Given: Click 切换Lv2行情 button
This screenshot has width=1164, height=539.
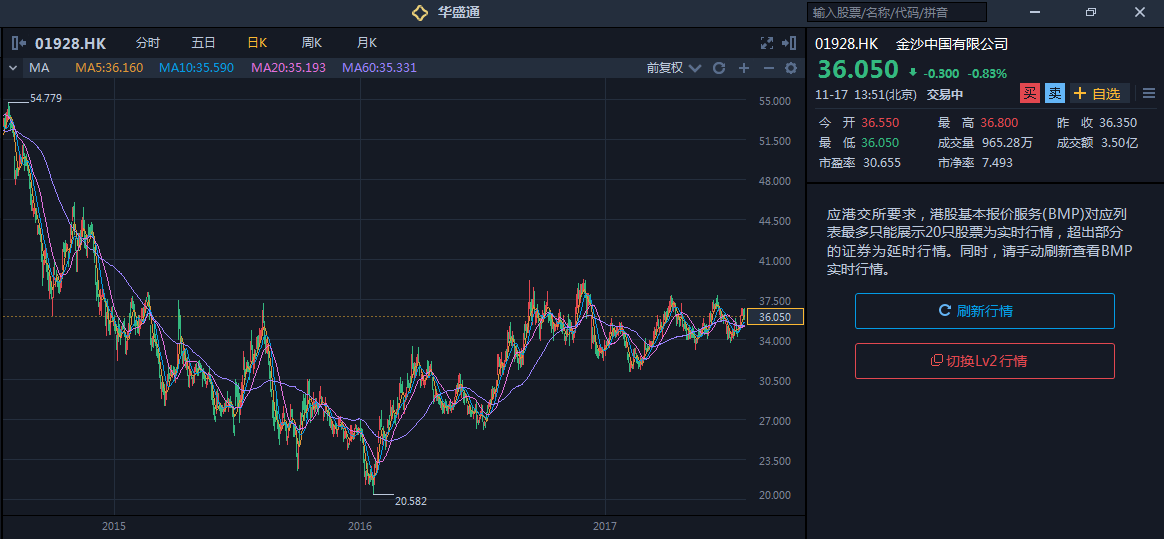Looking at the screenshot, I should click(x=984, y=361).
